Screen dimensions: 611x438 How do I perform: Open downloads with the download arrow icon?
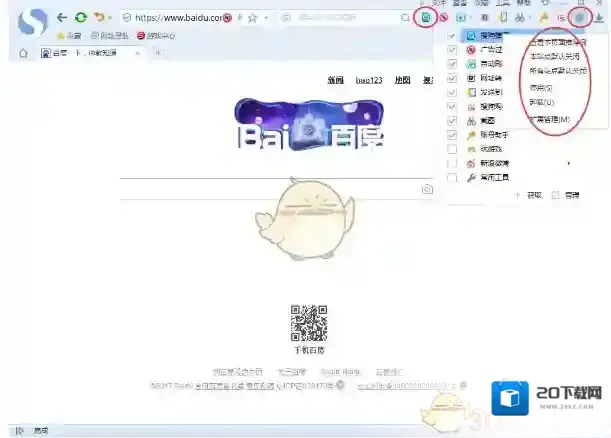click(x=599, y=18)
